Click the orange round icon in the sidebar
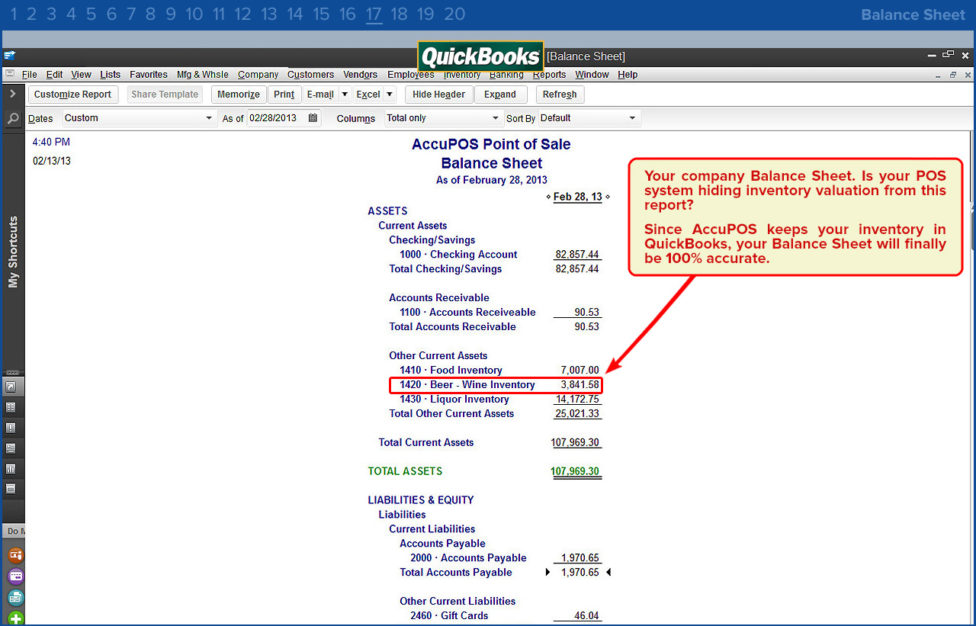The width and height of the screenshot is (976, 626). pos(16,555)
